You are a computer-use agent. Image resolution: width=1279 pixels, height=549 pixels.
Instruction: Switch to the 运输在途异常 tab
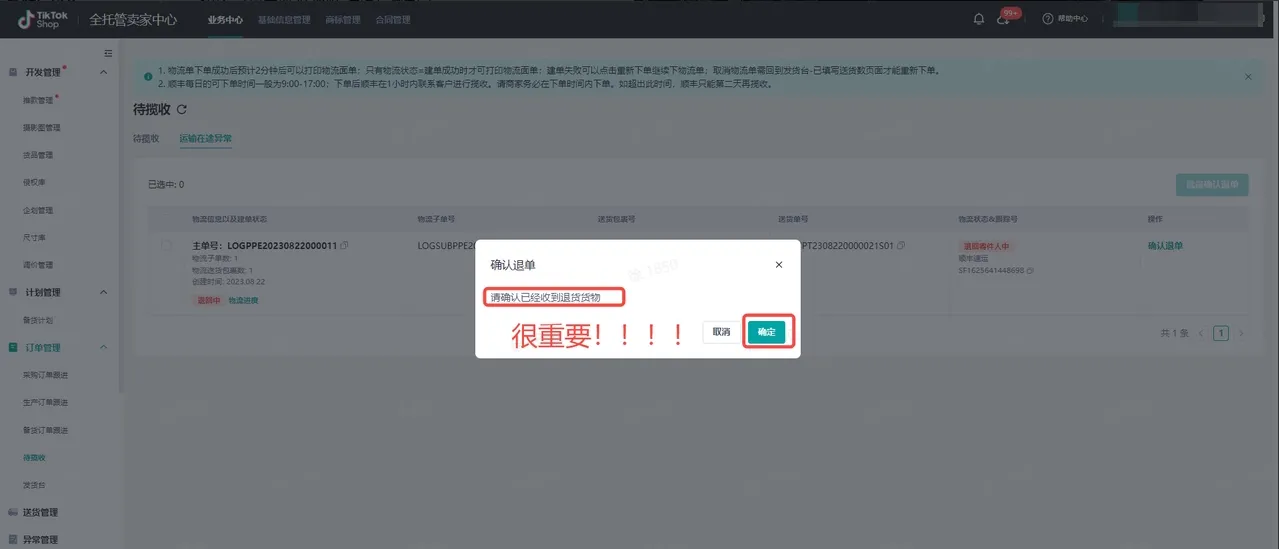[x=205, y=138]
